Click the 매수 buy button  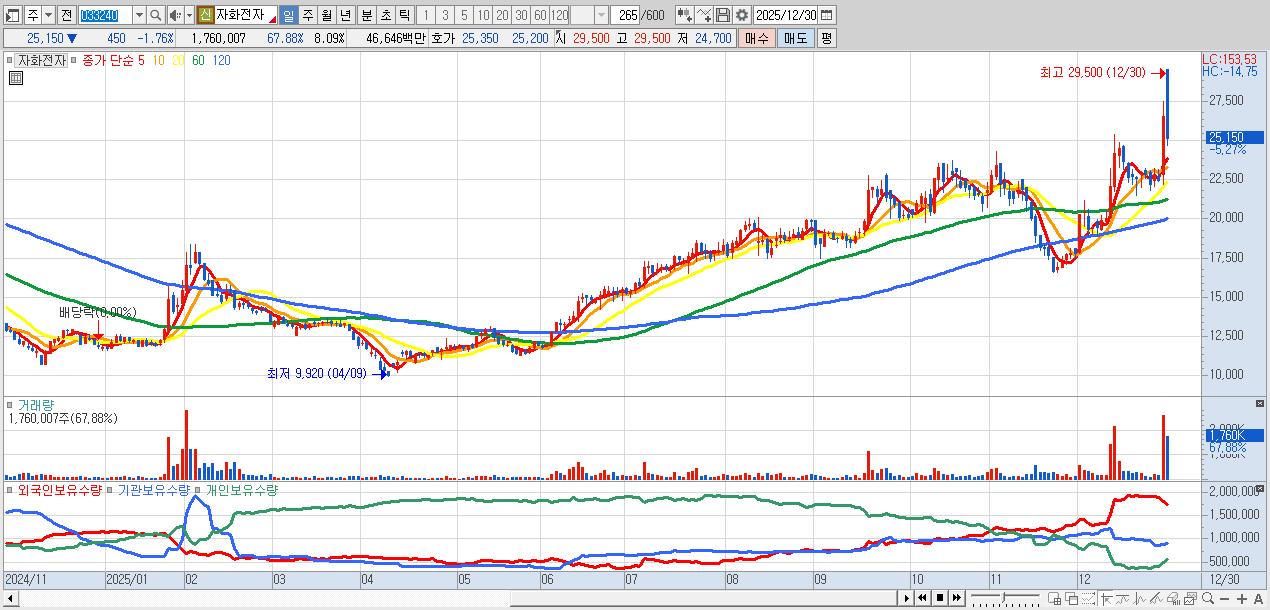[x=757, y=38]
